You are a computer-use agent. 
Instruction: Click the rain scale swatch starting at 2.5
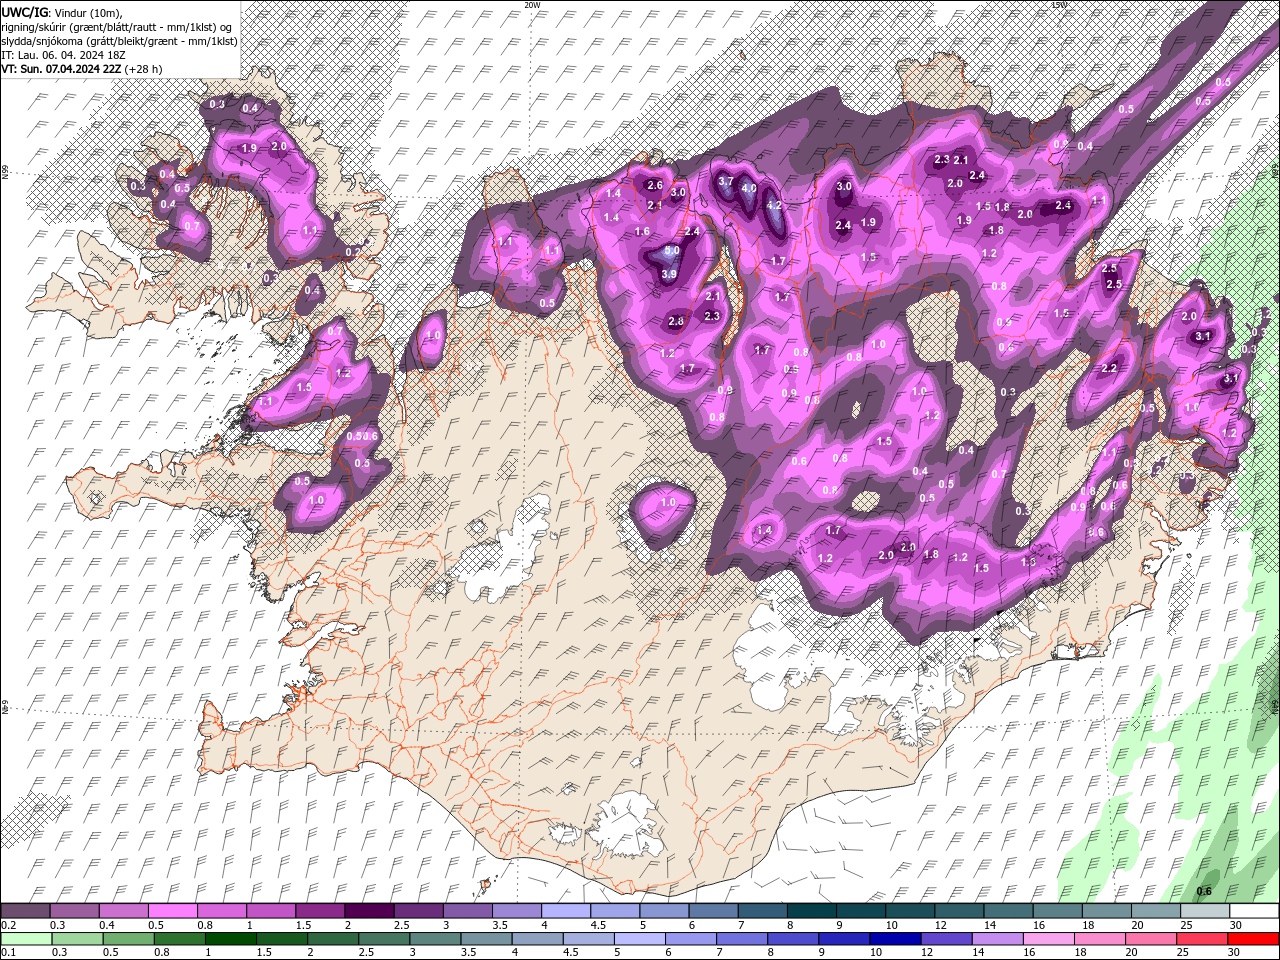[383, 939]
